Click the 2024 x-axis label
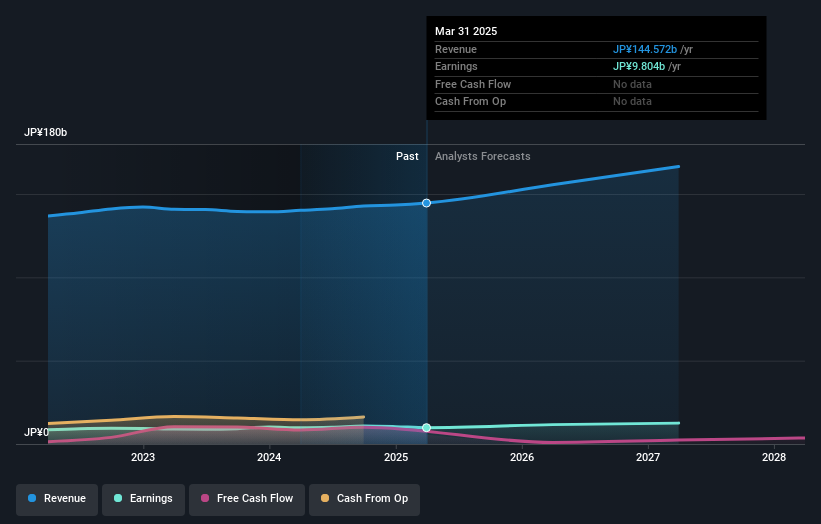This screenshot has width=821, height=524. pyautogui.click(x=269, y=457)
